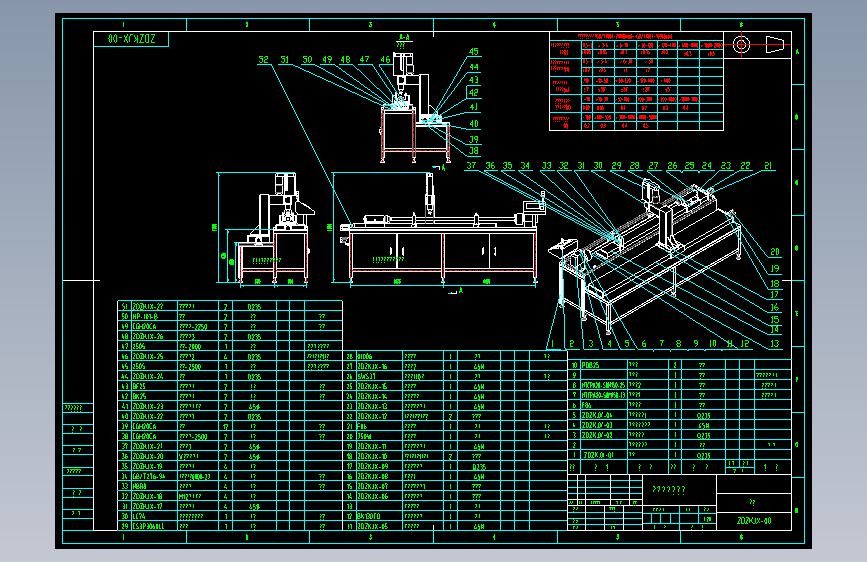Click callout balloon number 45
Image resolution: width=867 pixels, height=562 pixels.
[x=474, y=51]
